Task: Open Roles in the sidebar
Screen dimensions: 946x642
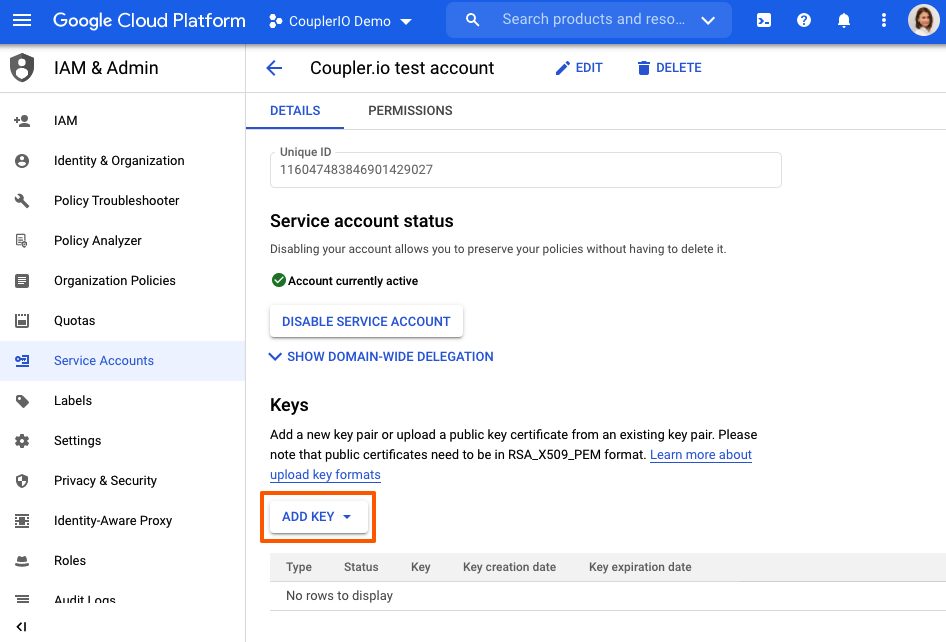Action: click(x=70, y=561)
